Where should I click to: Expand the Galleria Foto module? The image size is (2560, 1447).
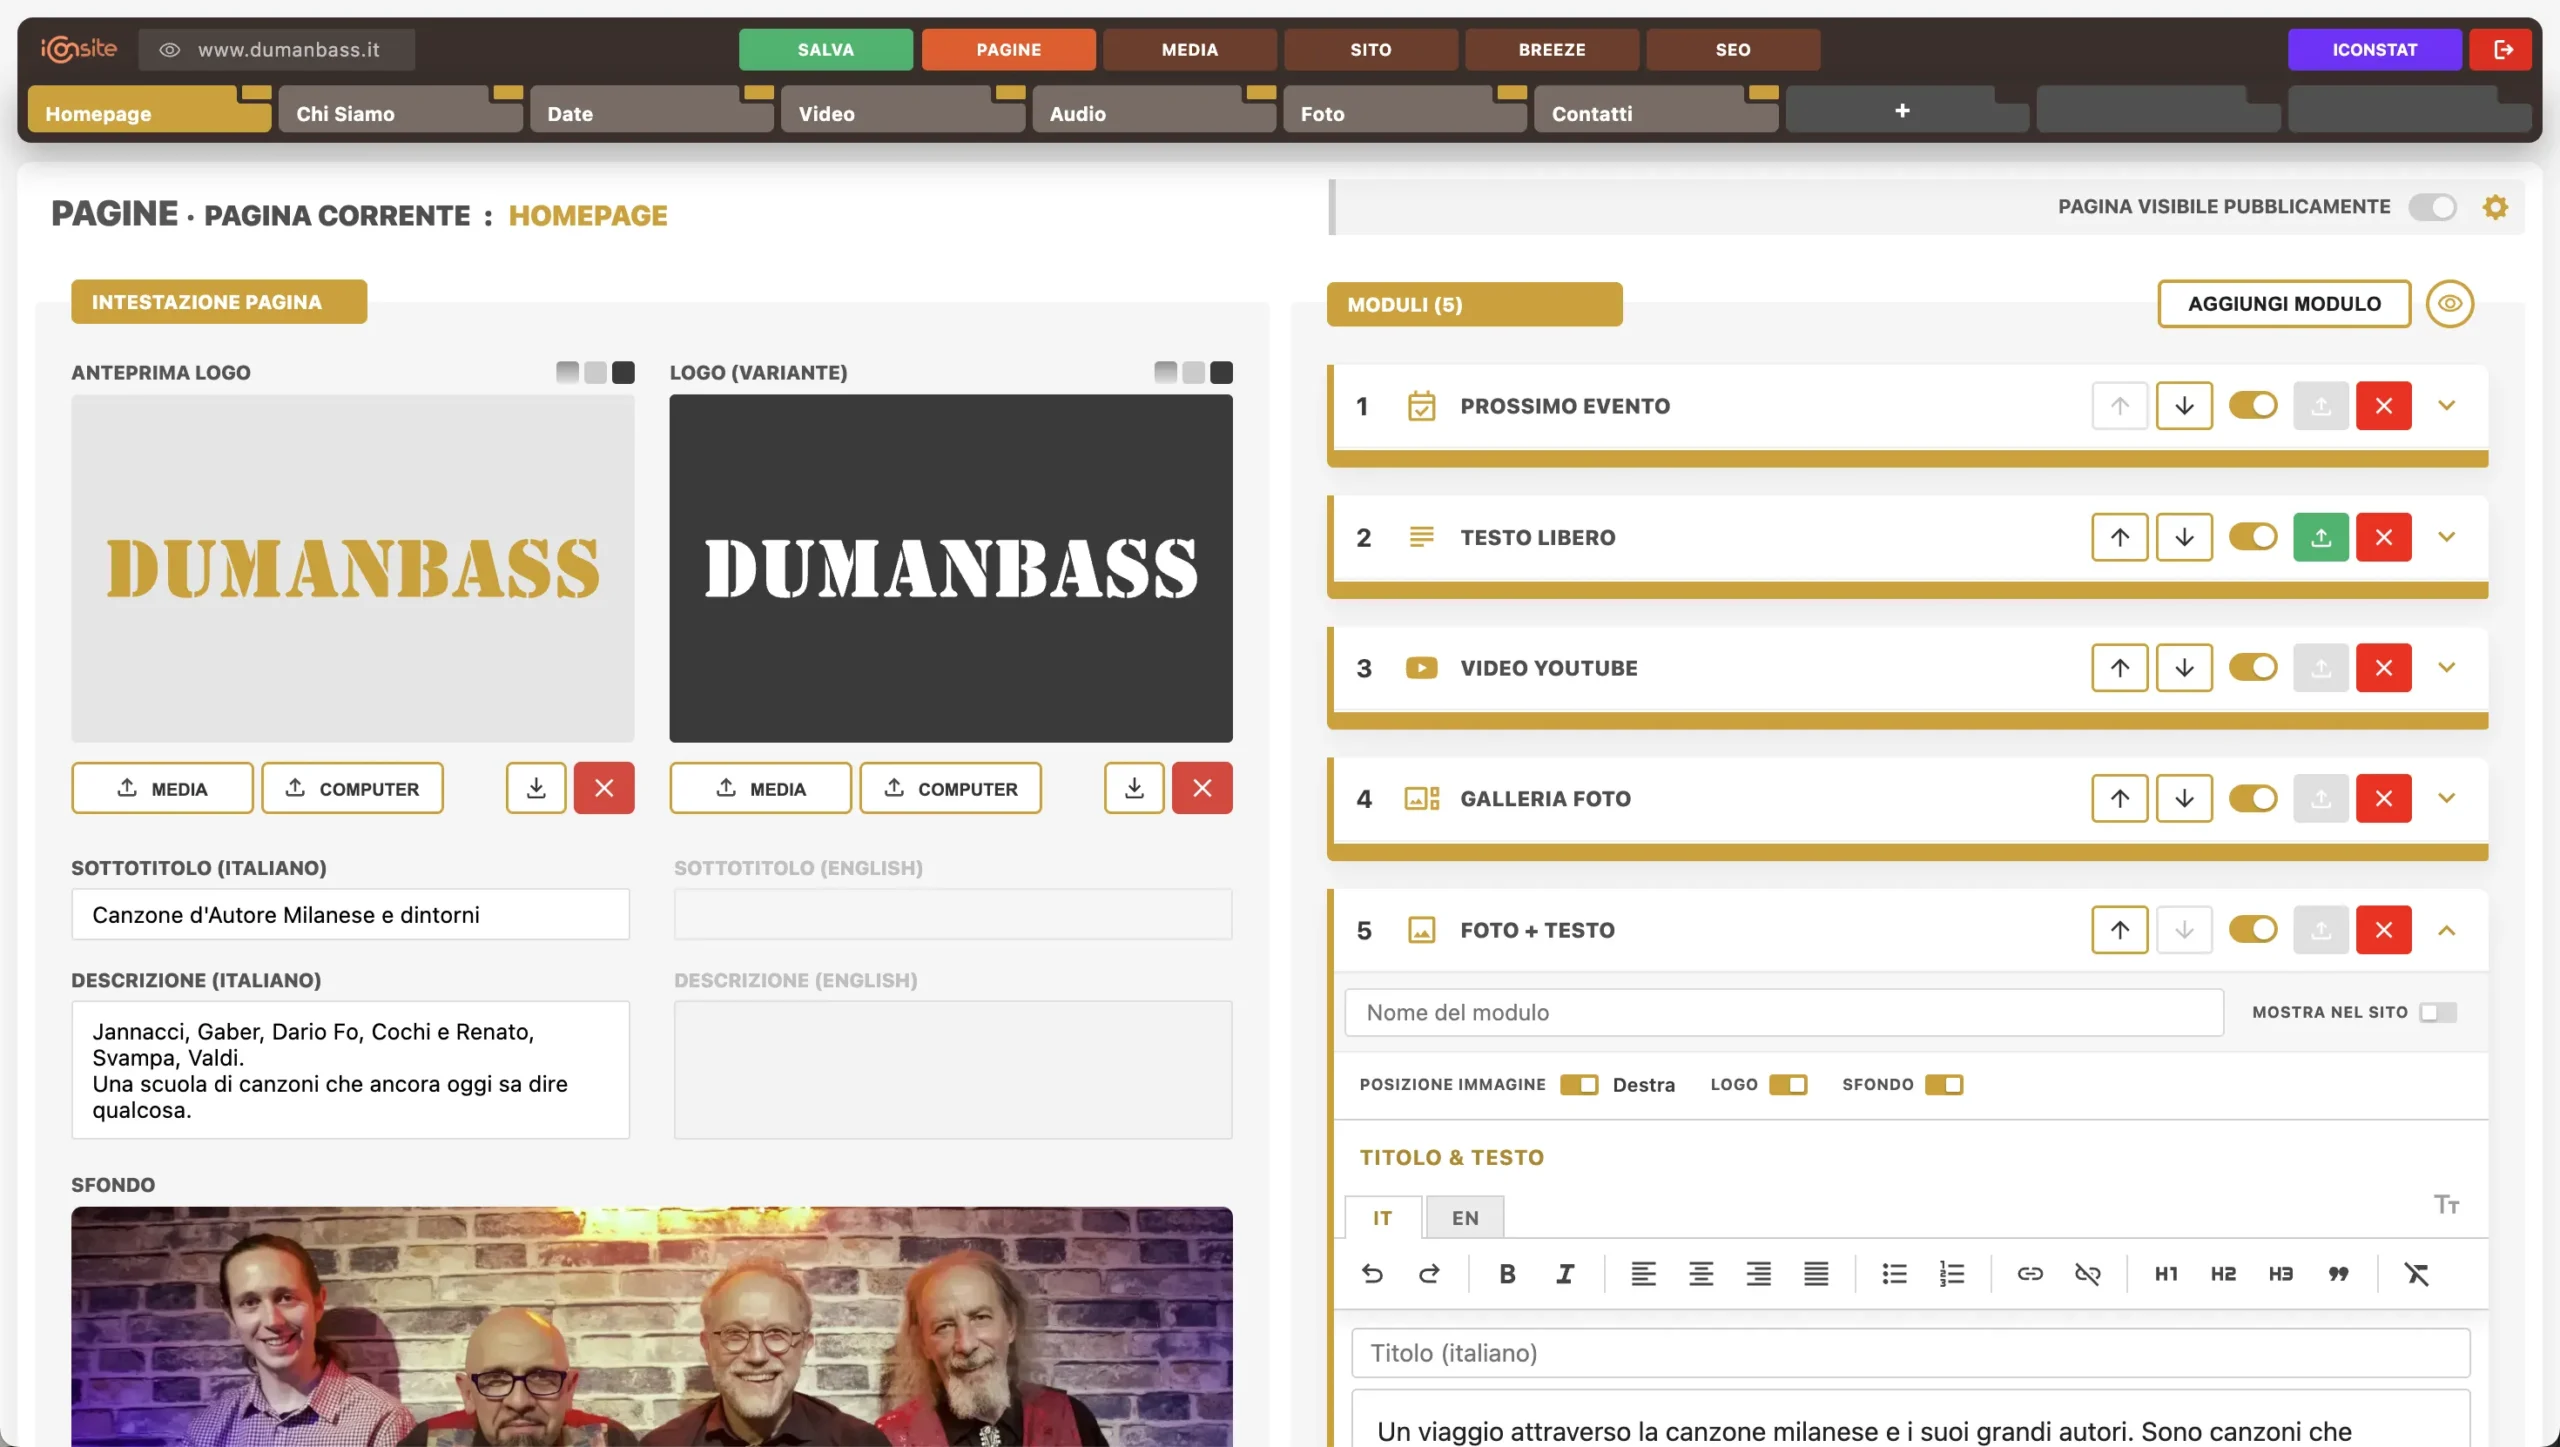(x=2446, y=798)
